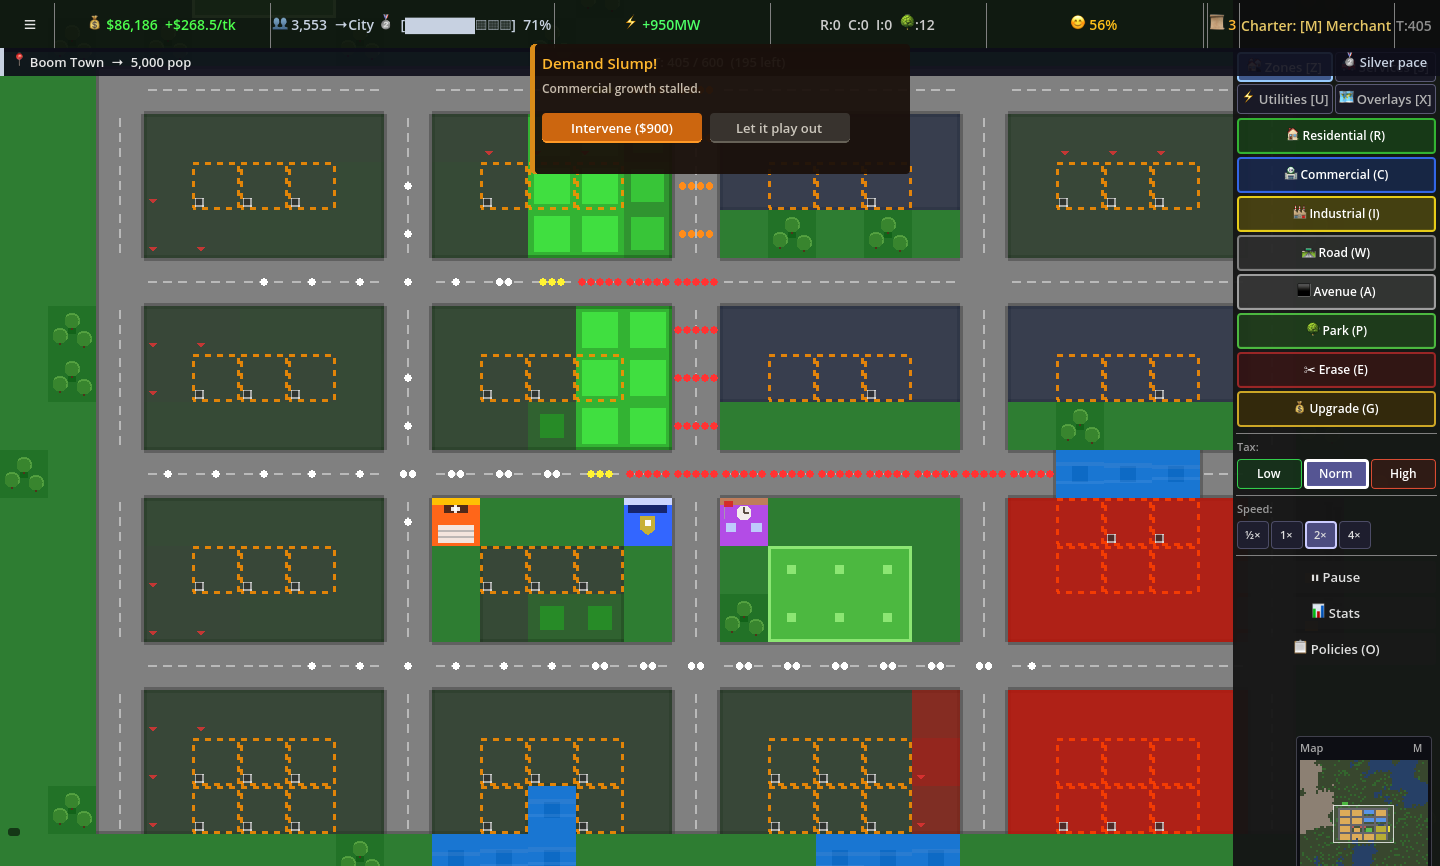Set tax rate to High
This screenshot has height=866, width=1440.
[x=1403, y=474]
